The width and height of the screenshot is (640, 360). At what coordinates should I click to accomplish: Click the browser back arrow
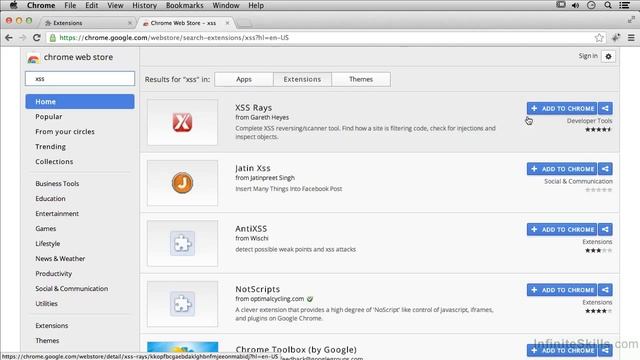[9, 38]
